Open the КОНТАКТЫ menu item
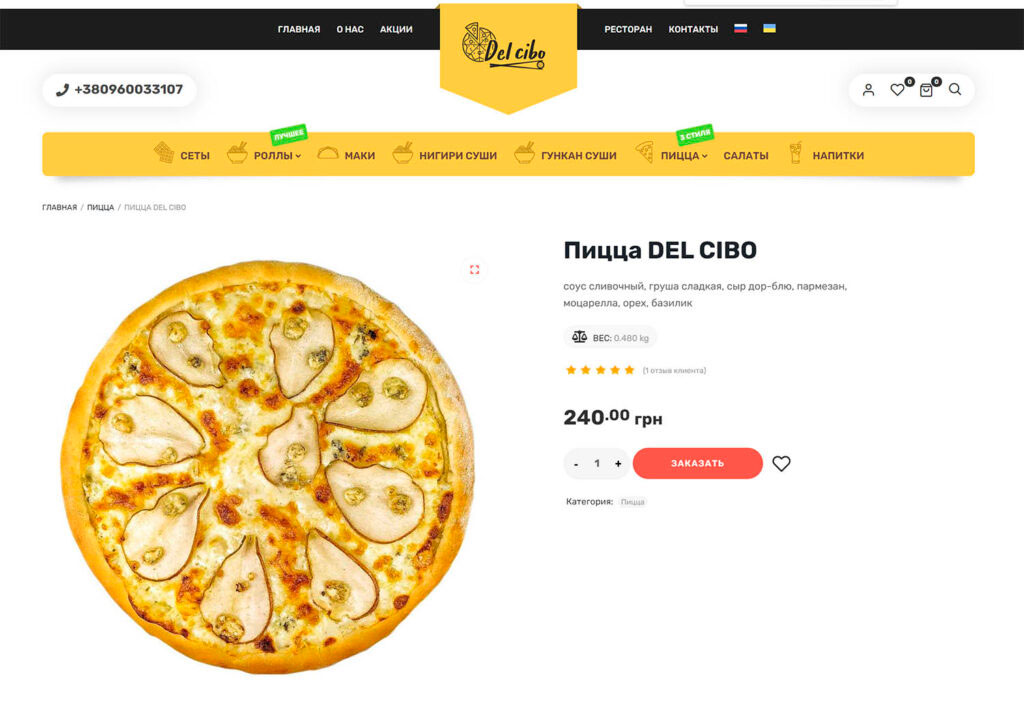Viewport: 1024px width, 708px height. 693,29
